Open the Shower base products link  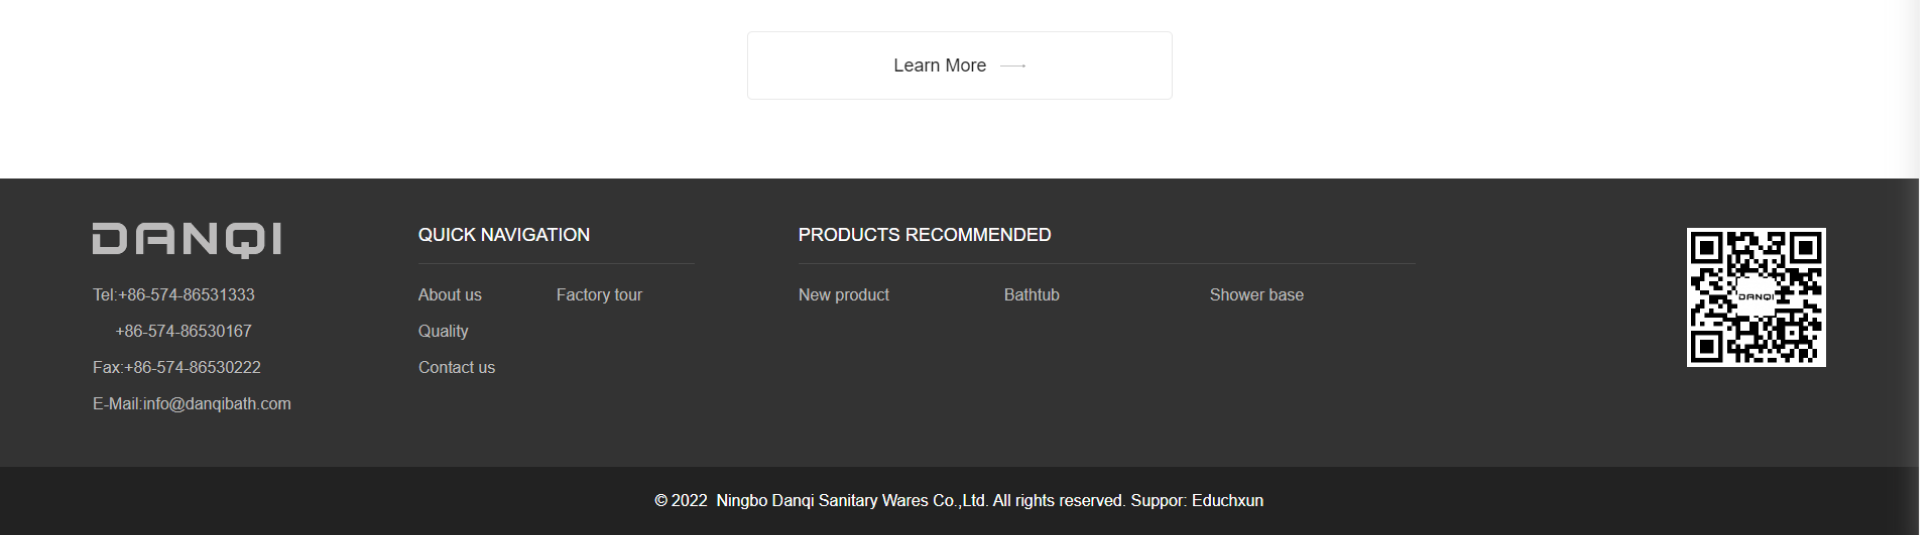tap(1256, 295)
